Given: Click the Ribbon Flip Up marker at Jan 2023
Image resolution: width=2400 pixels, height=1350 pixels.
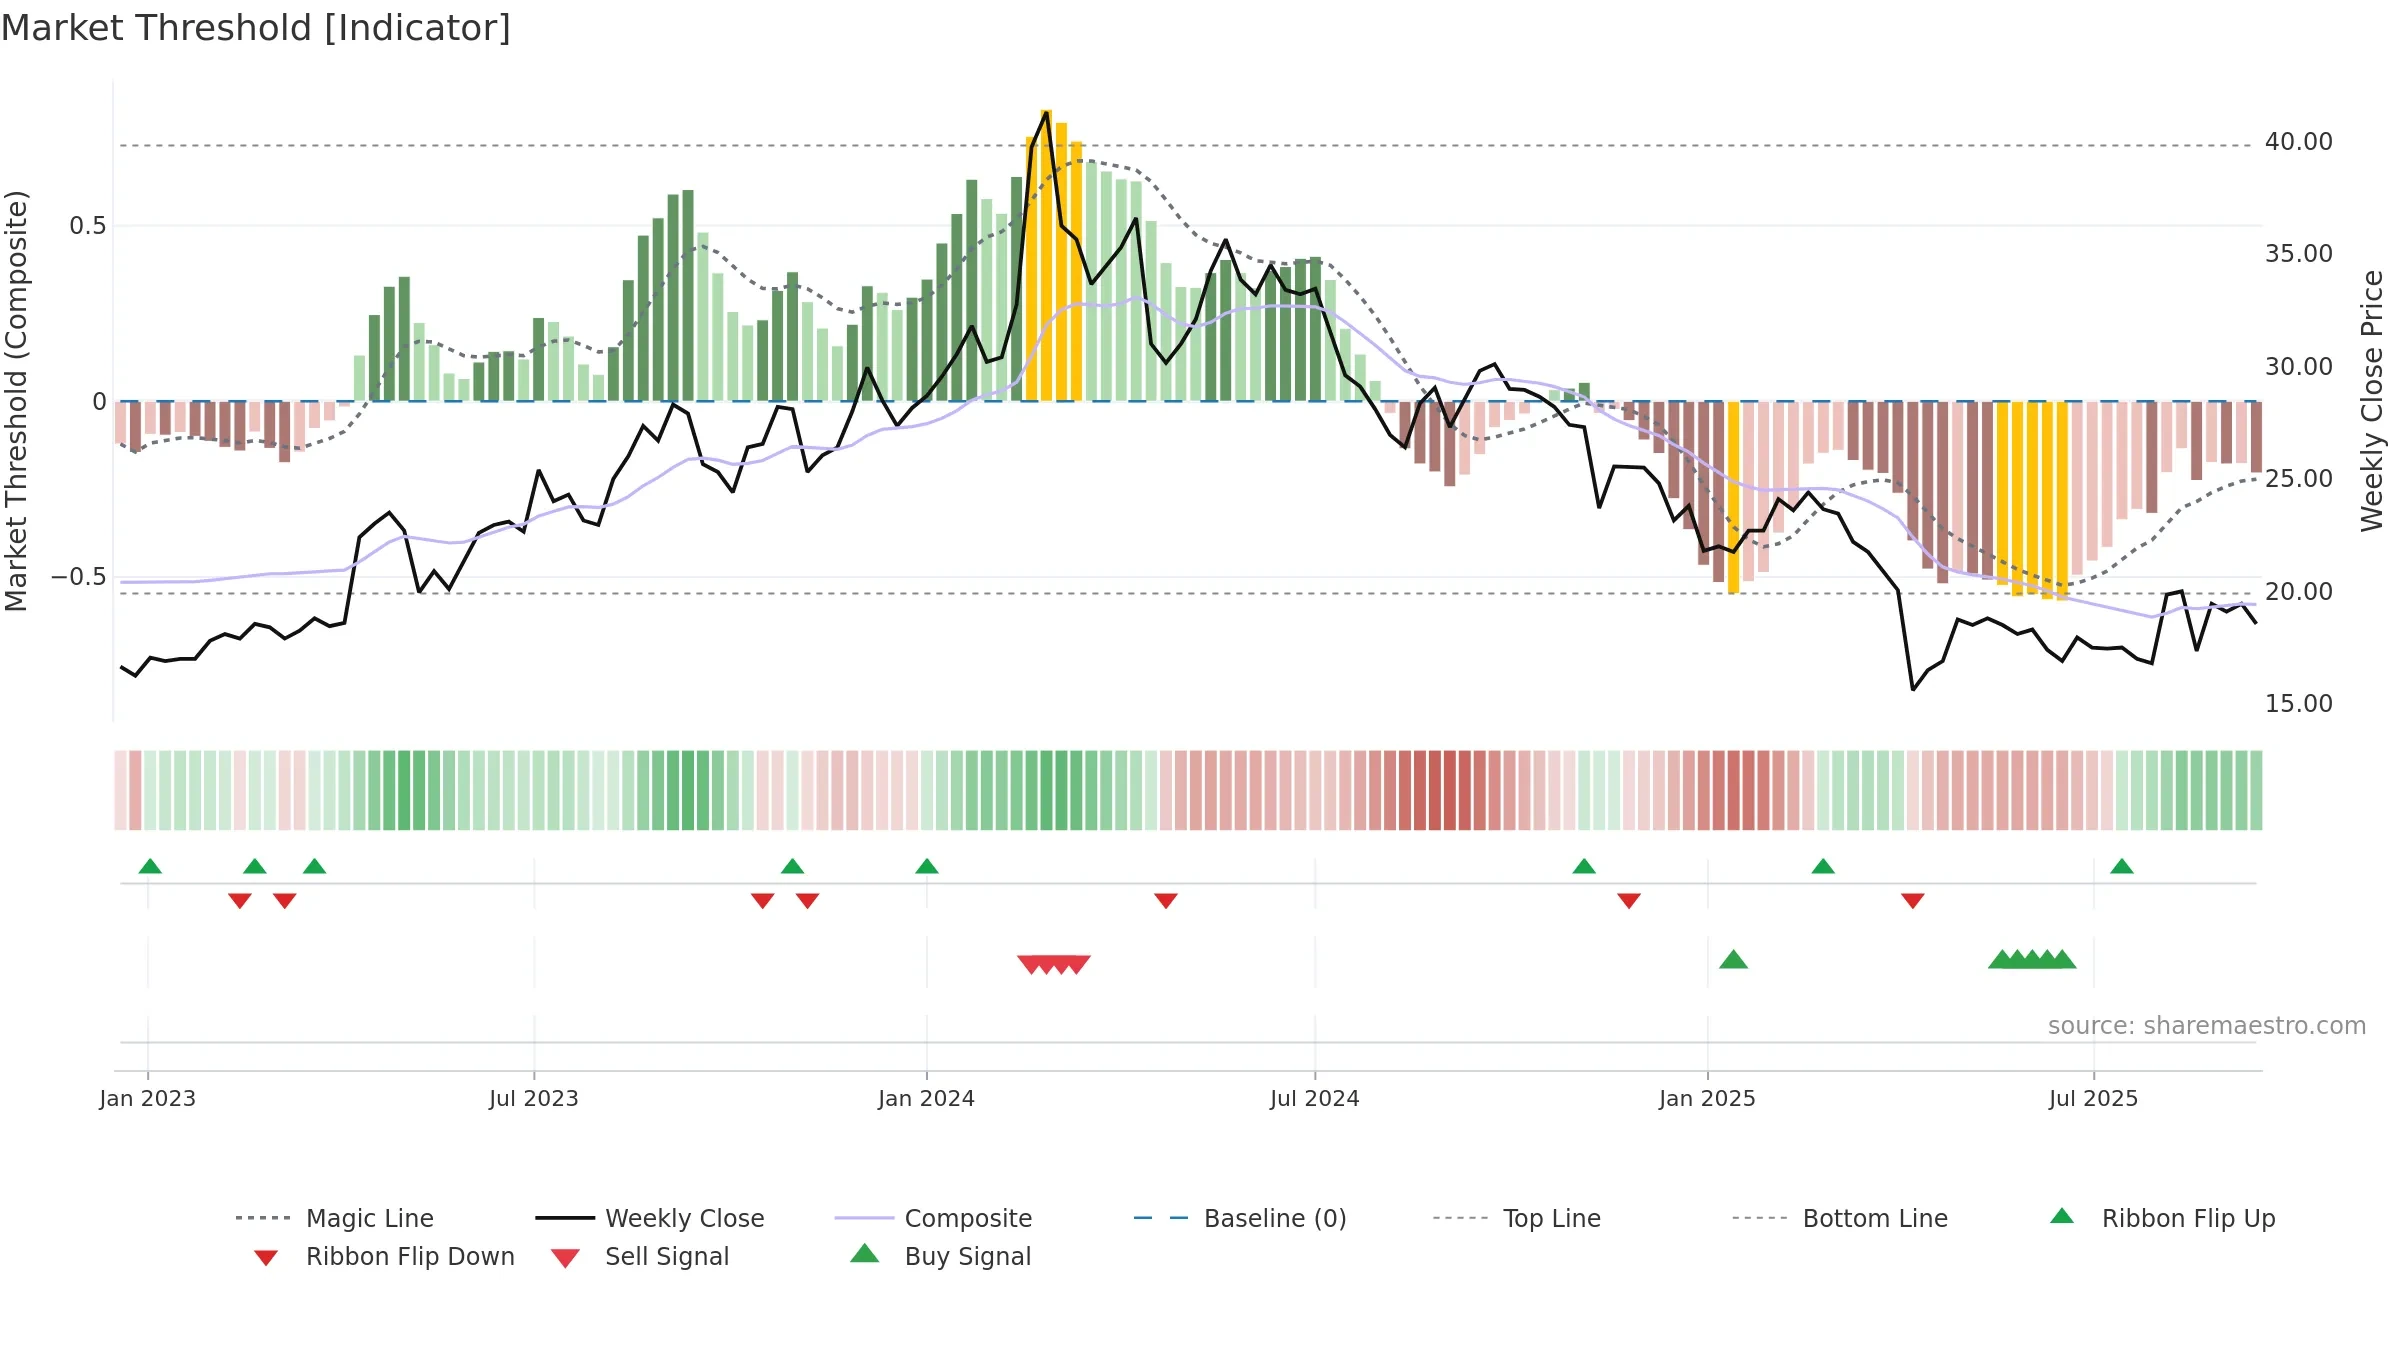Looking at the screenshot, I should [150, 866].
